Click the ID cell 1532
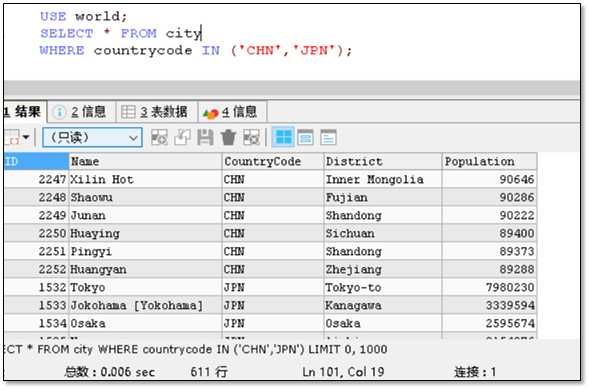 click(x=36, y=288)
